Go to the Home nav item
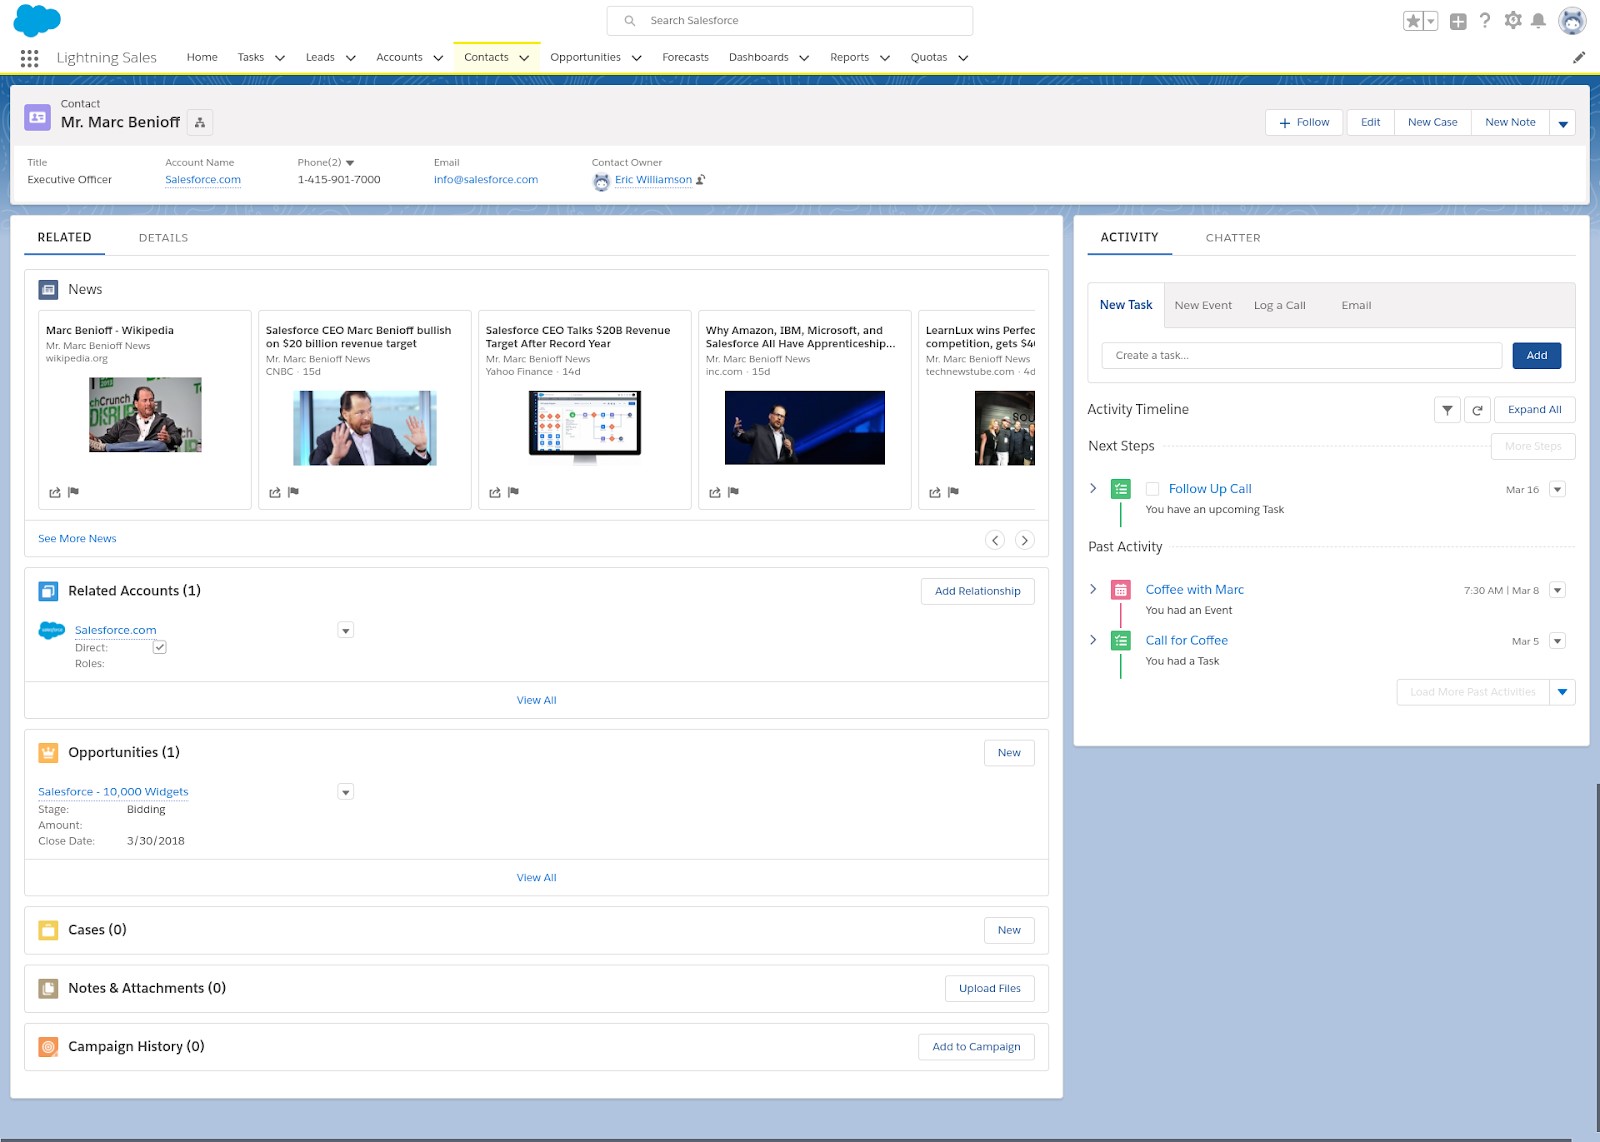1600x1142 pixels. [202, 58]
